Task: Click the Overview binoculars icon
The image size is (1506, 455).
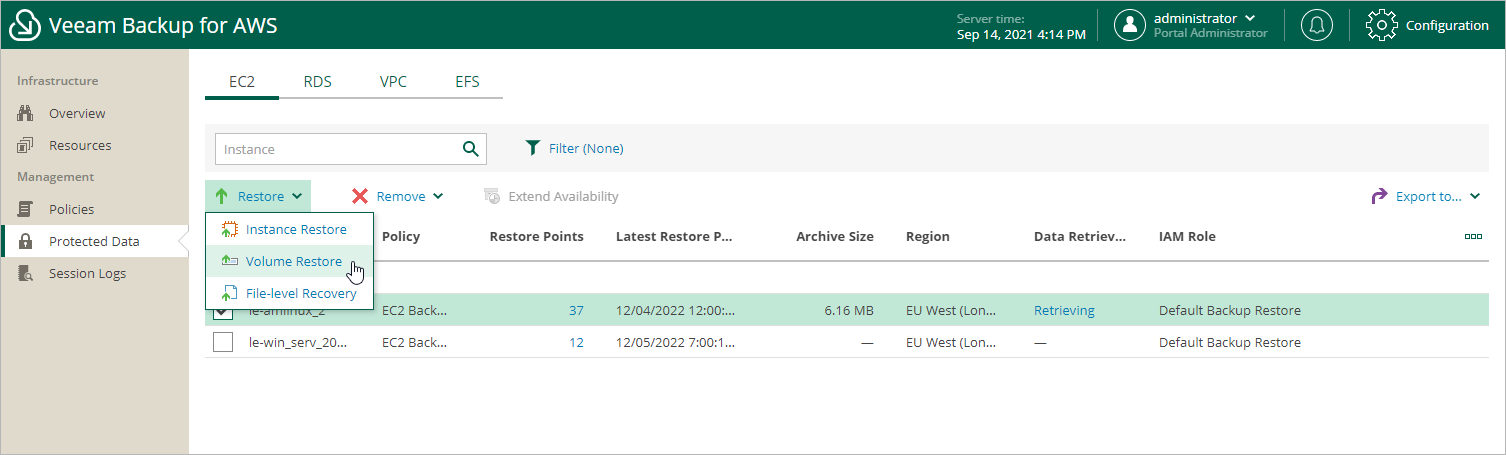Action: [x=27, y=113]
